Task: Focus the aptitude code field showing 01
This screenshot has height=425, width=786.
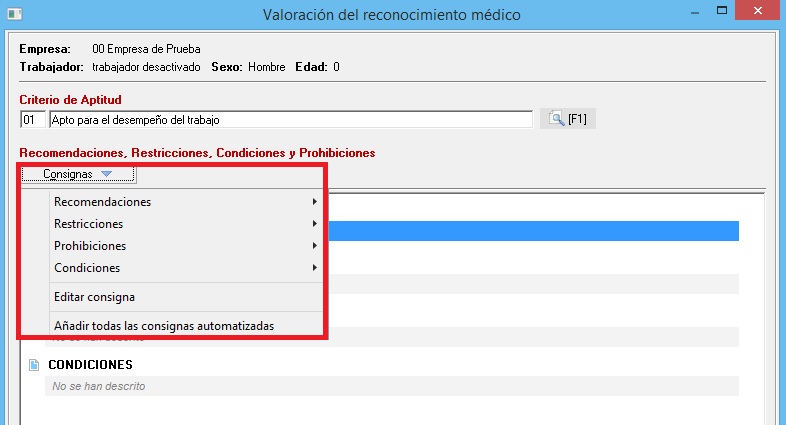Action: pos(33,120)
